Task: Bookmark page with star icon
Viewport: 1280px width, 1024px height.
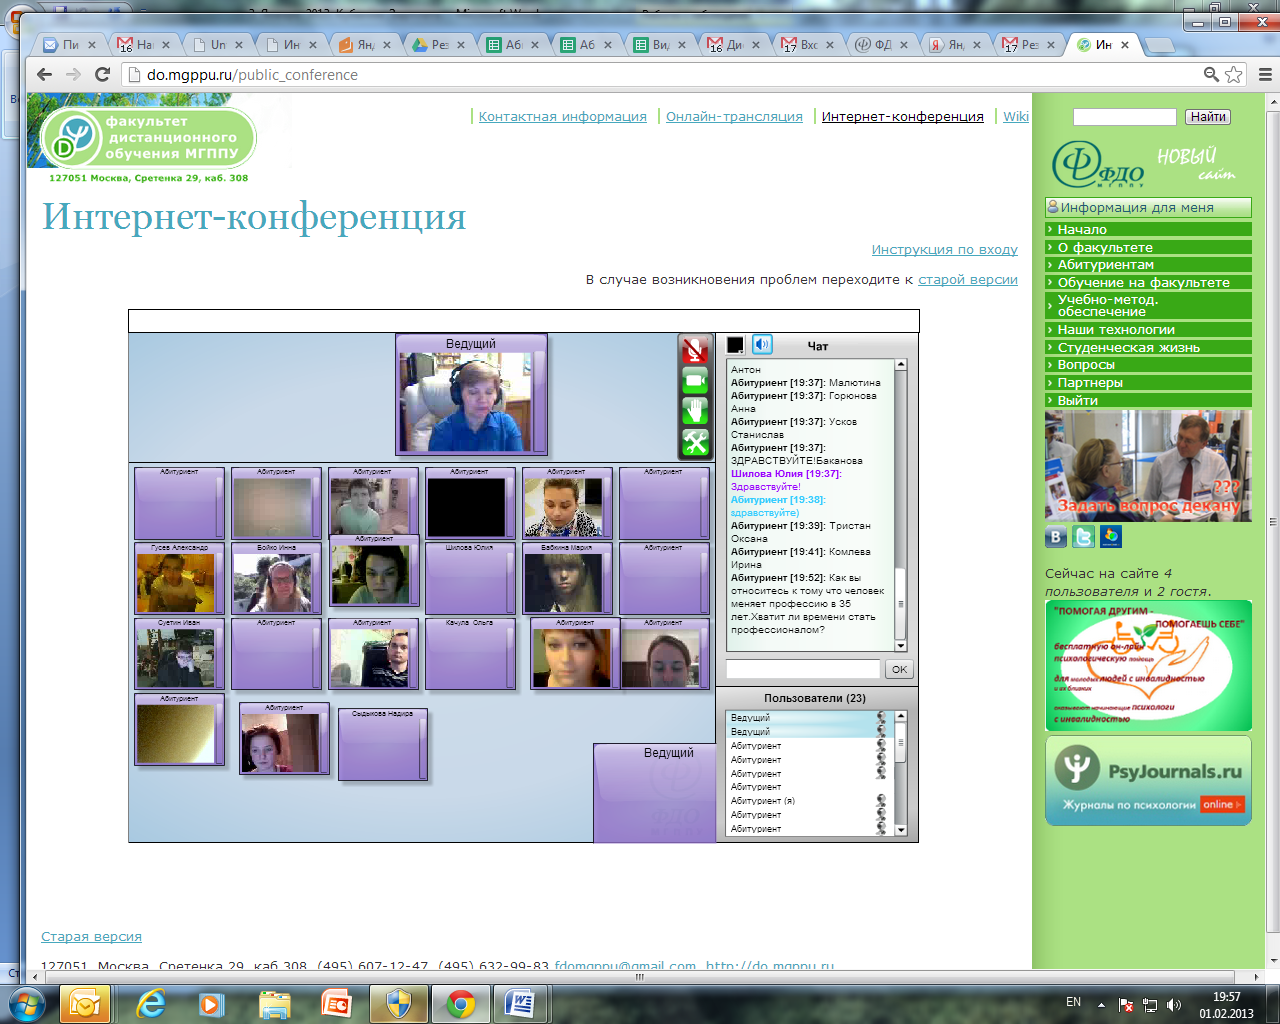Action: pyautogui.click(x=1234, y=74)
